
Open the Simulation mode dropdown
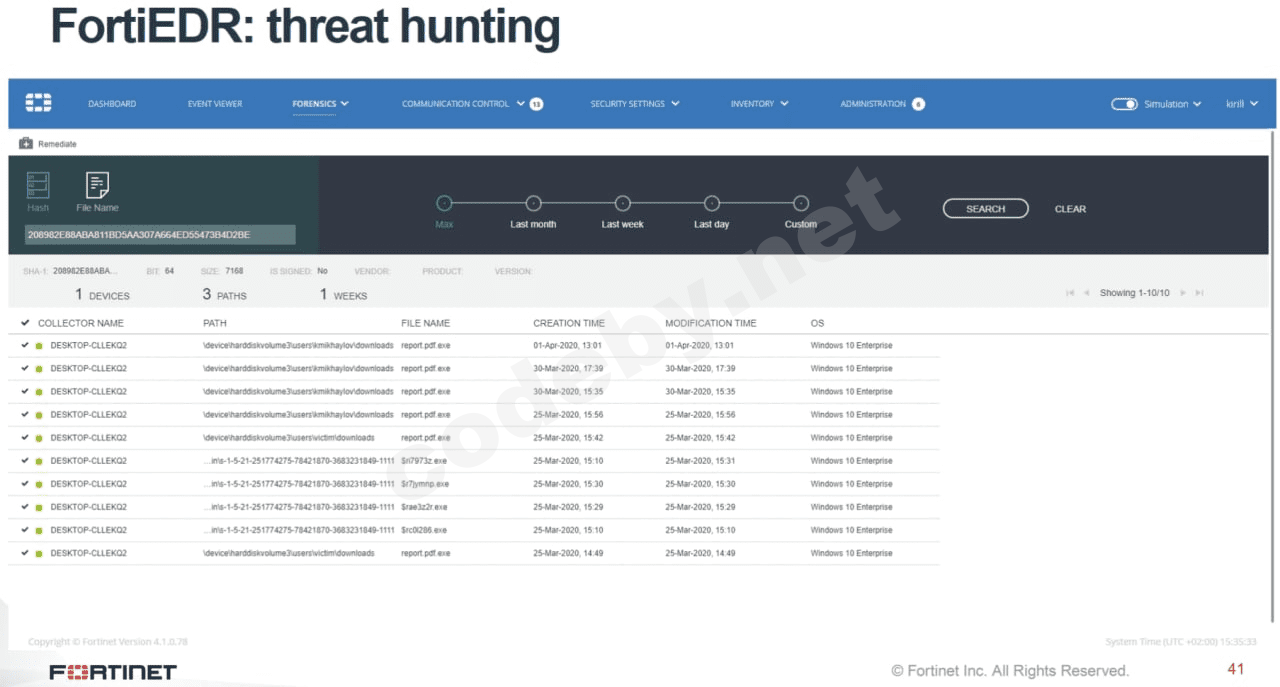click(1172, 104)
